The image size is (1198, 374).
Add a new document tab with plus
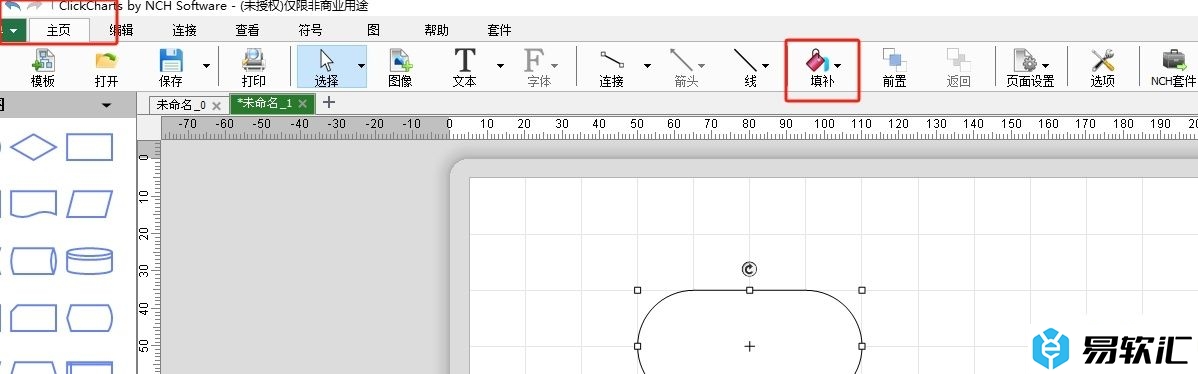[329, 102]
